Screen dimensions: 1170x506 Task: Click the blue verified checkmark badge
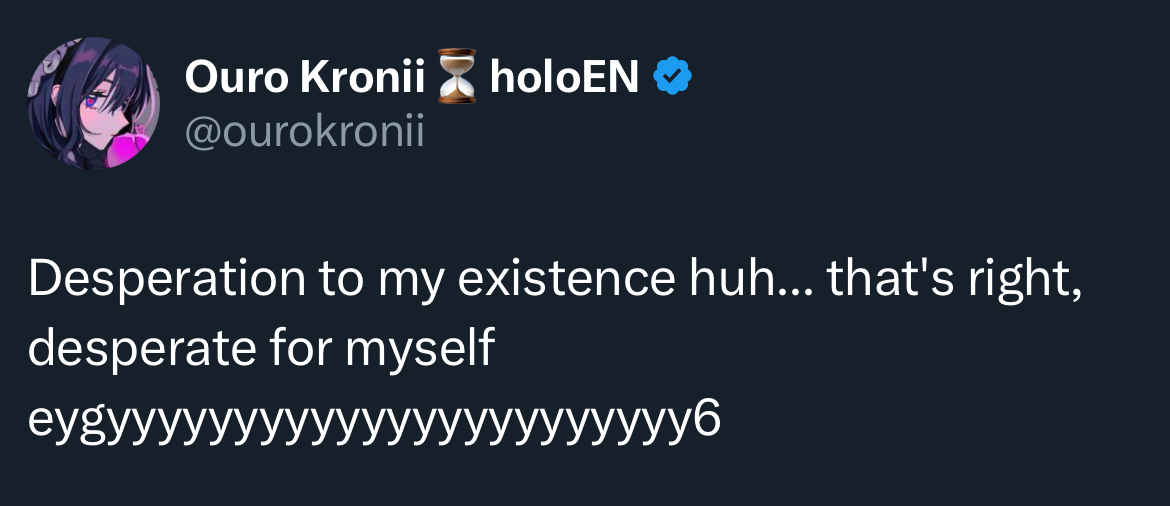point(673,78)
